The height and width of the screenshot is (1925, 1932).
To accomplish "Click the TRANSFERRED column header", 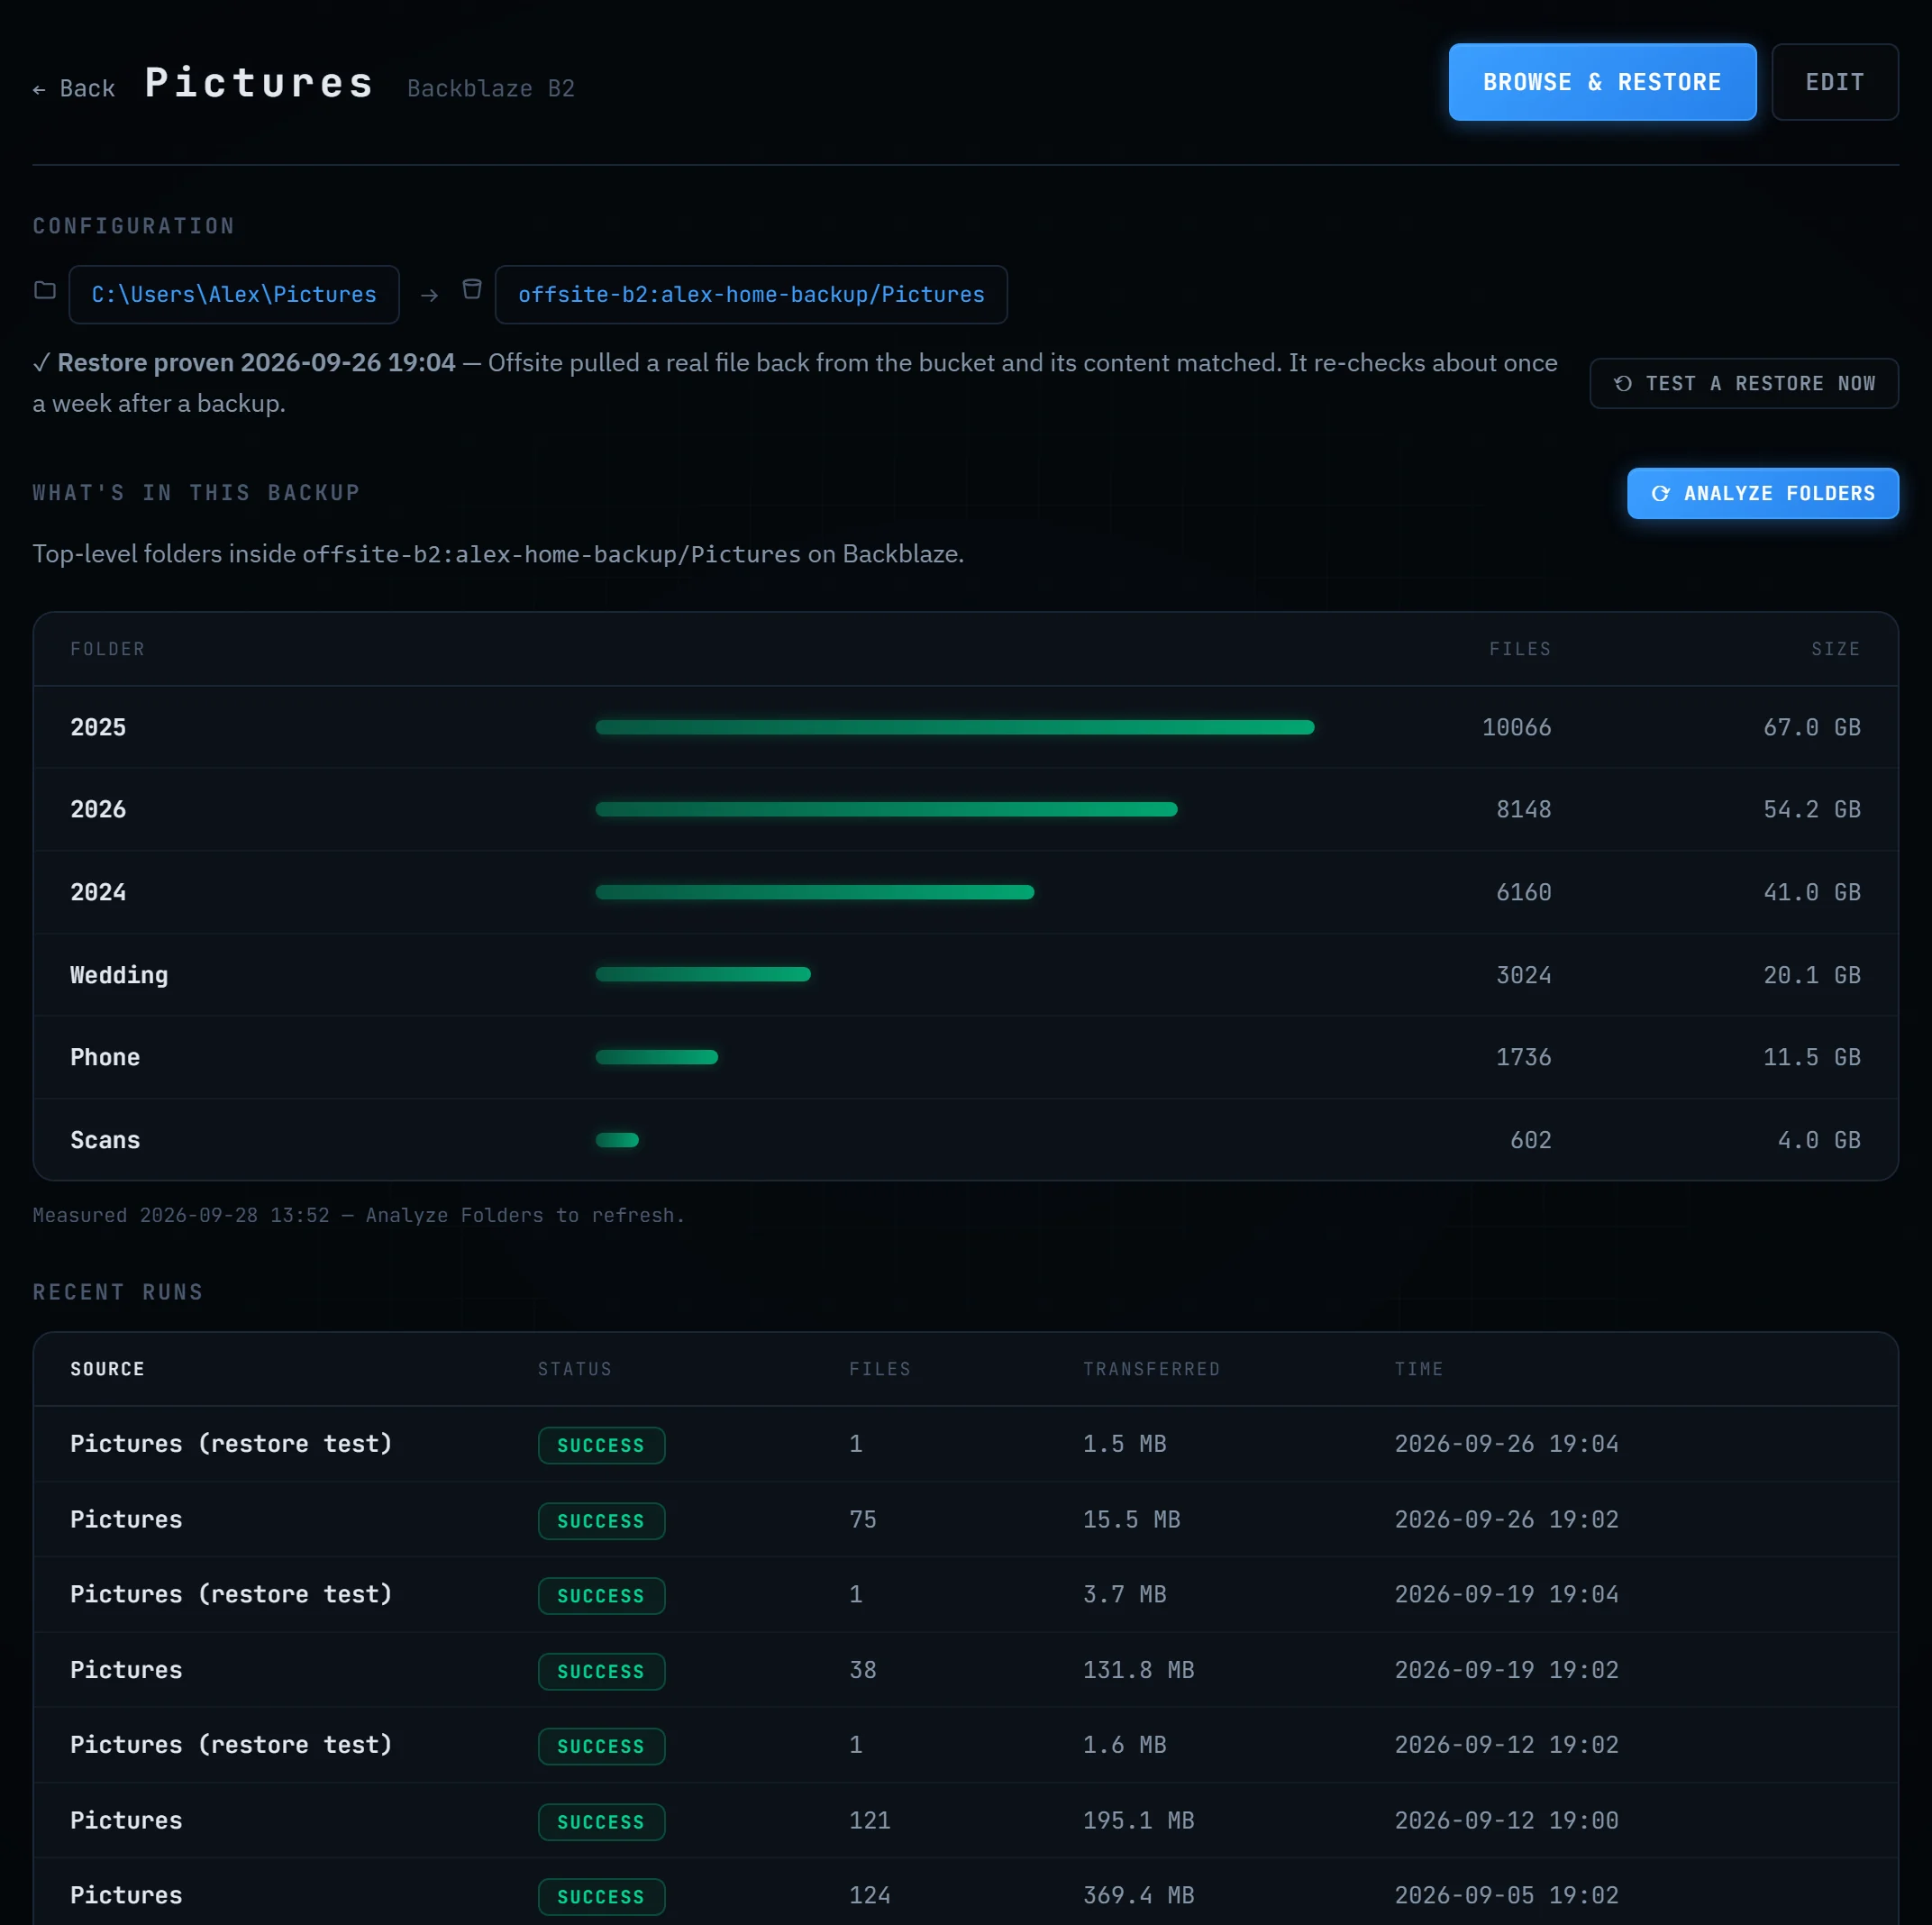I will (1151, 1369).
